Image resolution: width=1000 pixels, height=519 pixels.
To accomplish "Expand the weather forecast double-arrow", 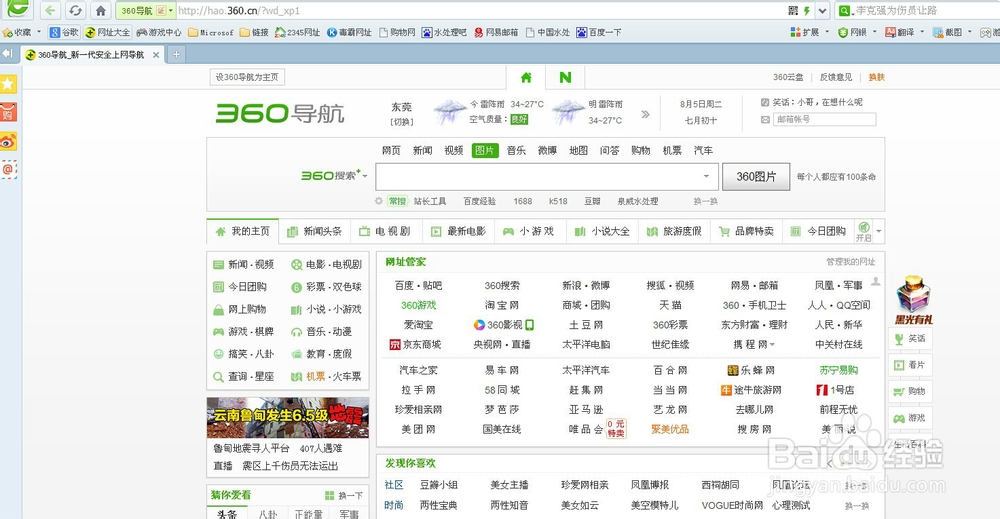I will [x=645, y=114].
